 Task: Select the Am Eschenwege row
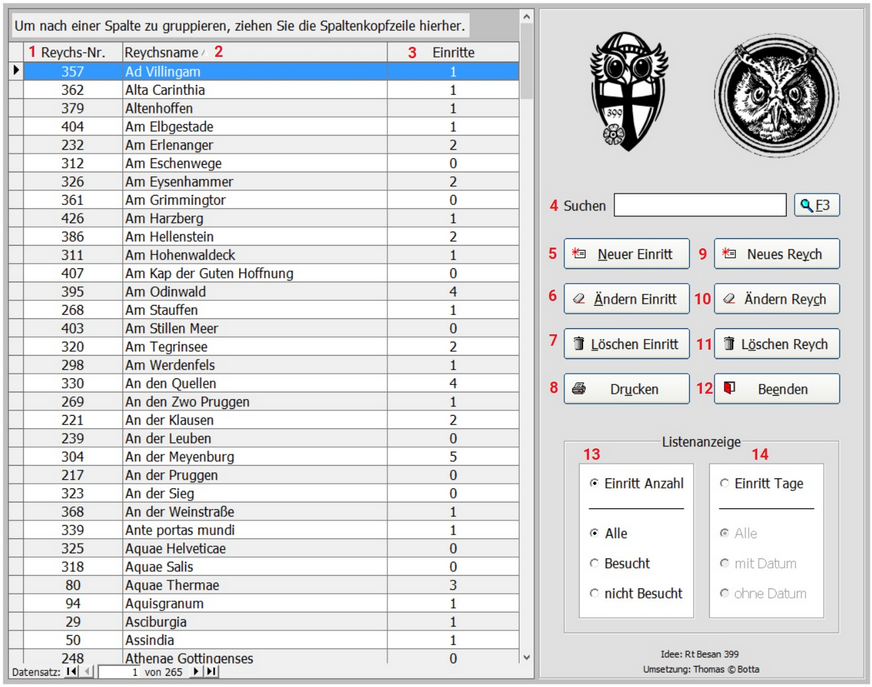click(x=271, y=163)
